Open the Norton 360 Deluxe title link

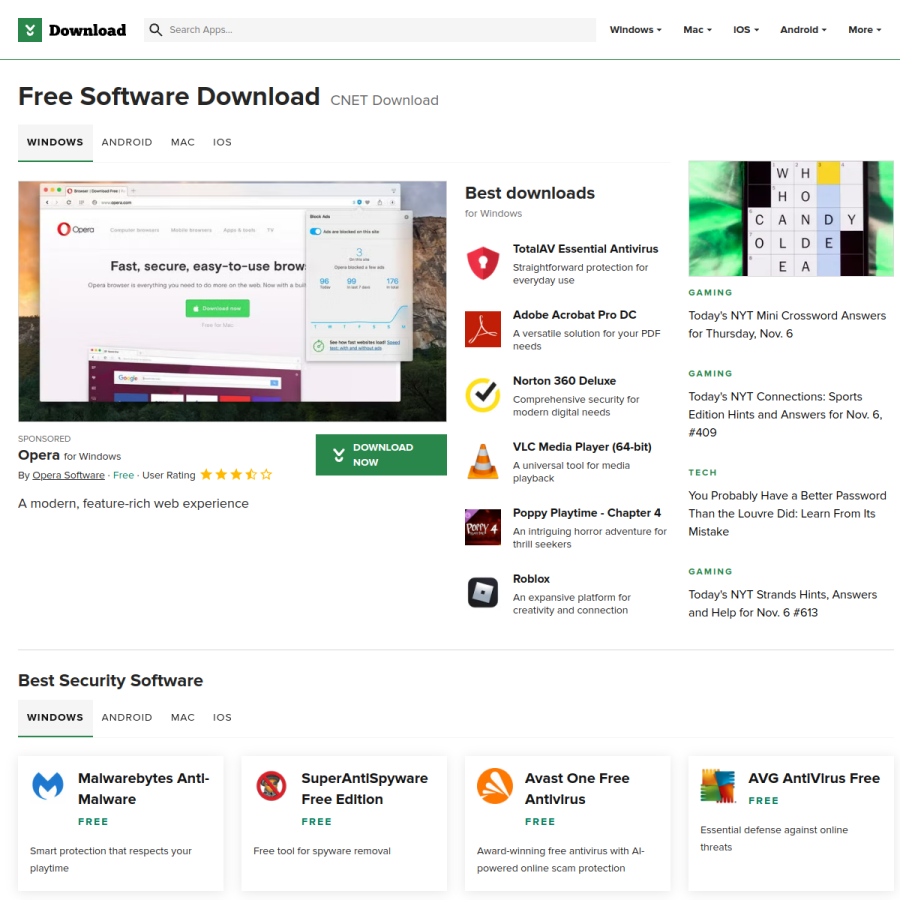[x=564, y=381]
